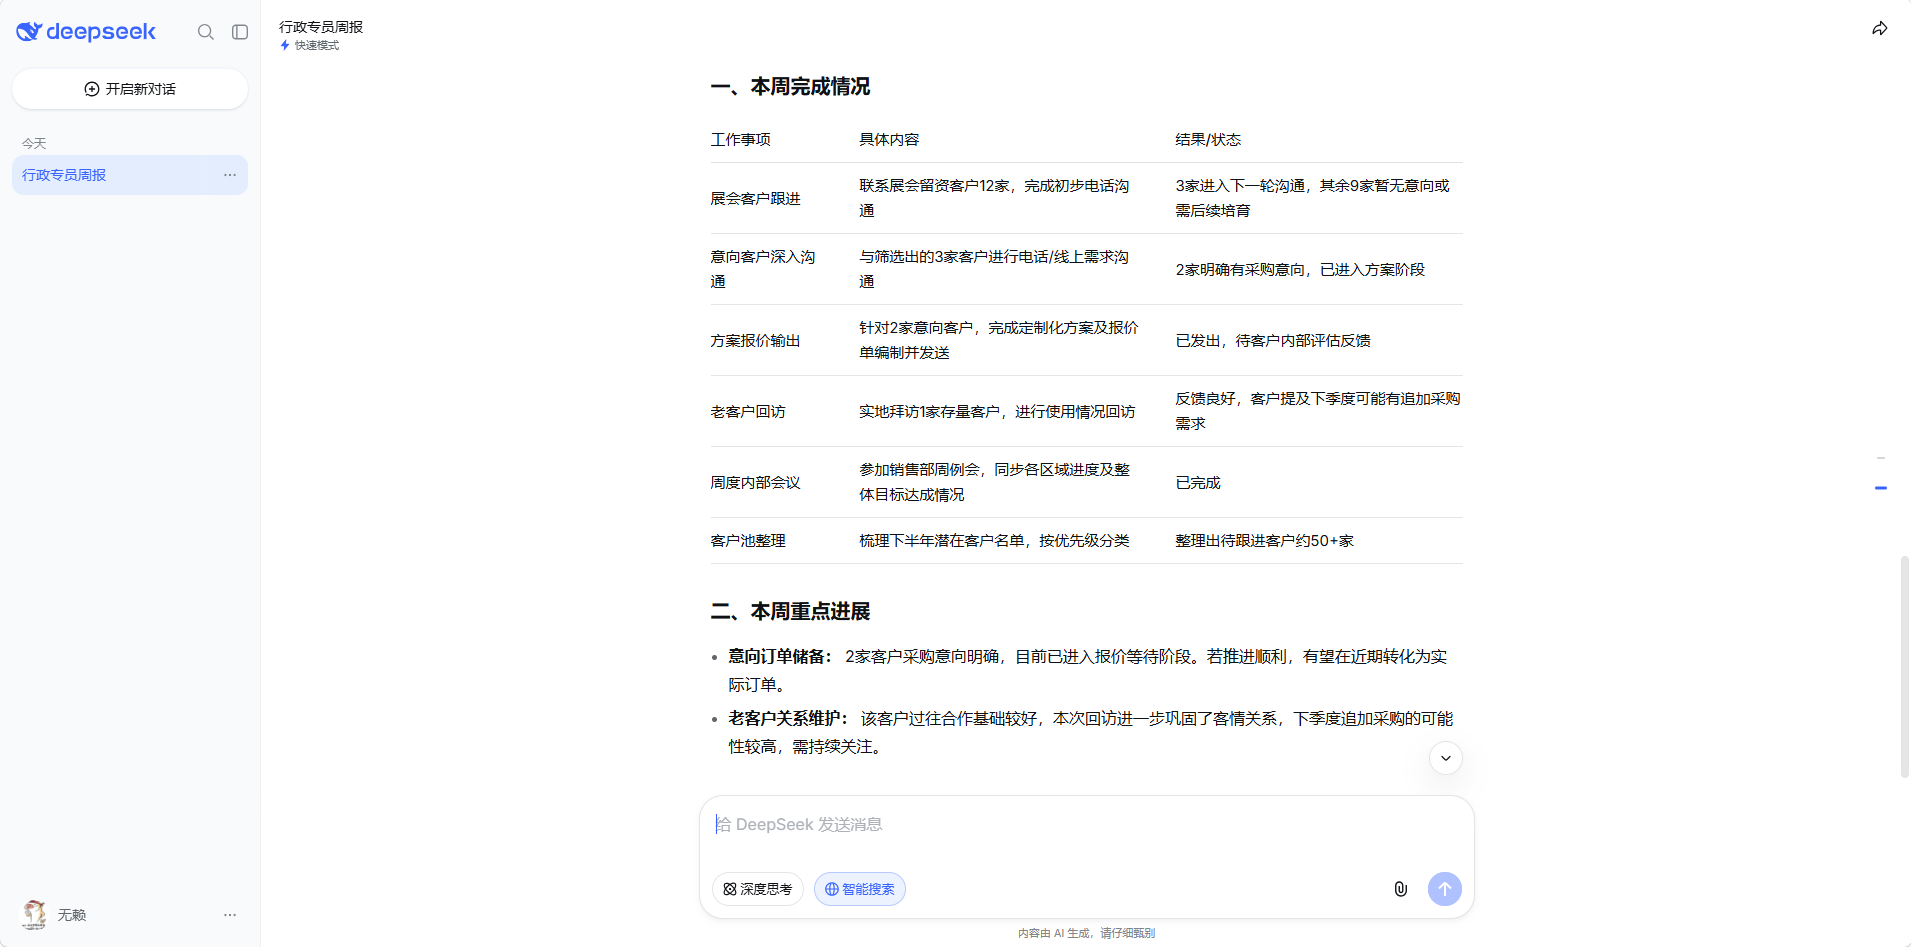Click cell 方案报价输出
The height and width of the screenshot is (947, 1911).
pyautogui.click(x=755, y=341)
